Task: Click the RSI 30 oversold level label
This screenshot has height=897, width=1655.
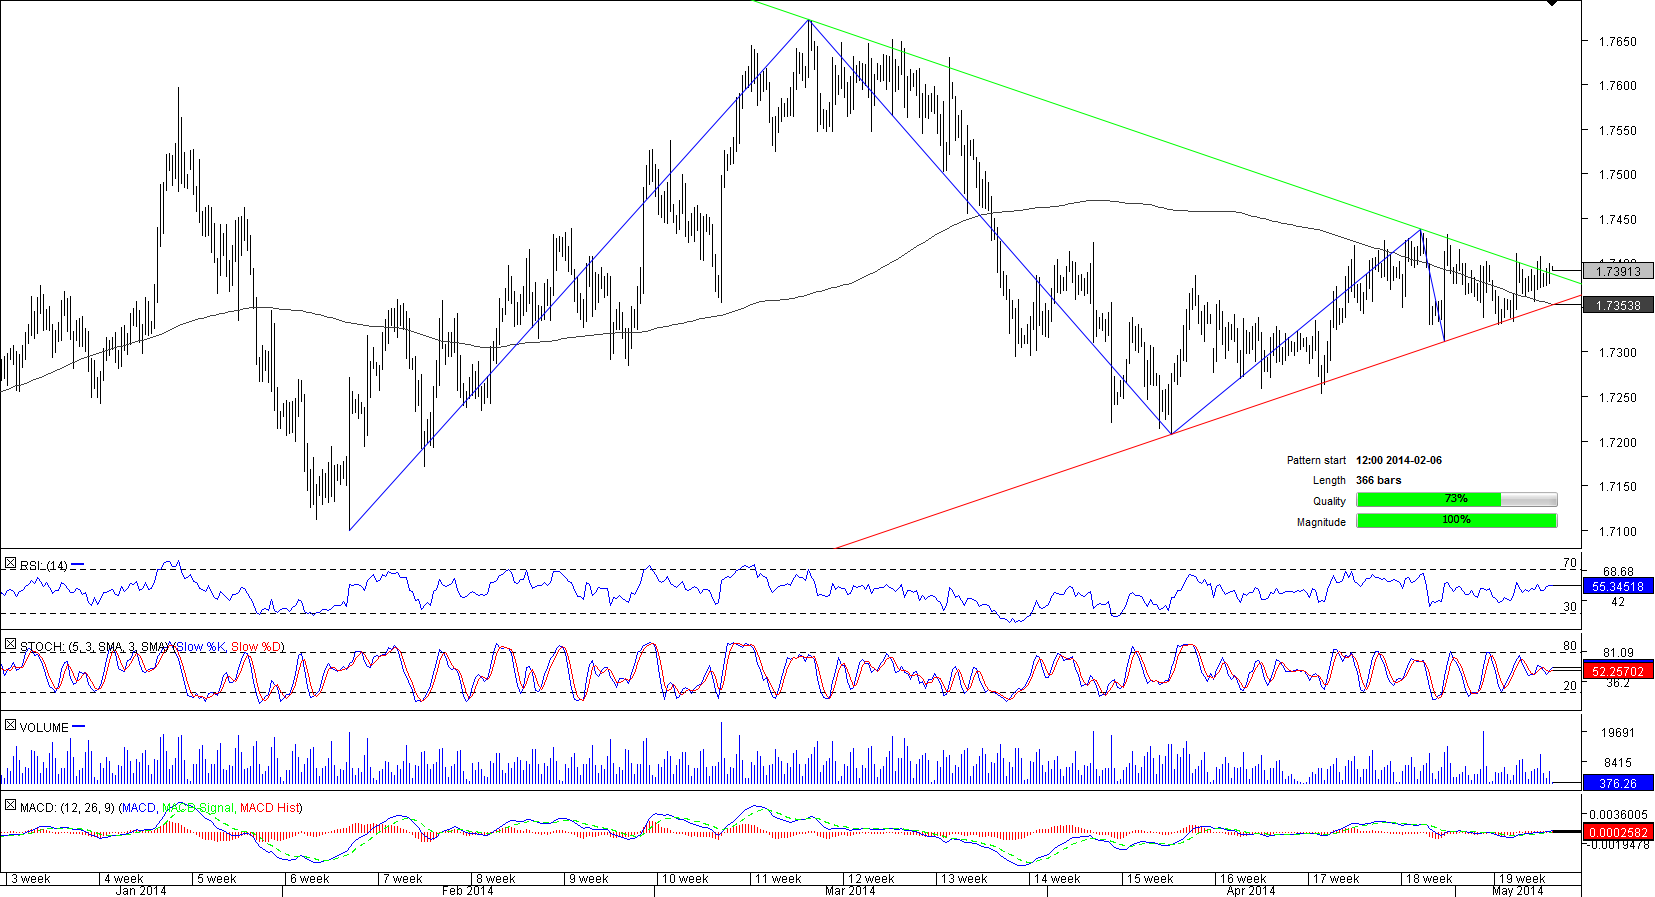Action: (x=1570, y=607)
